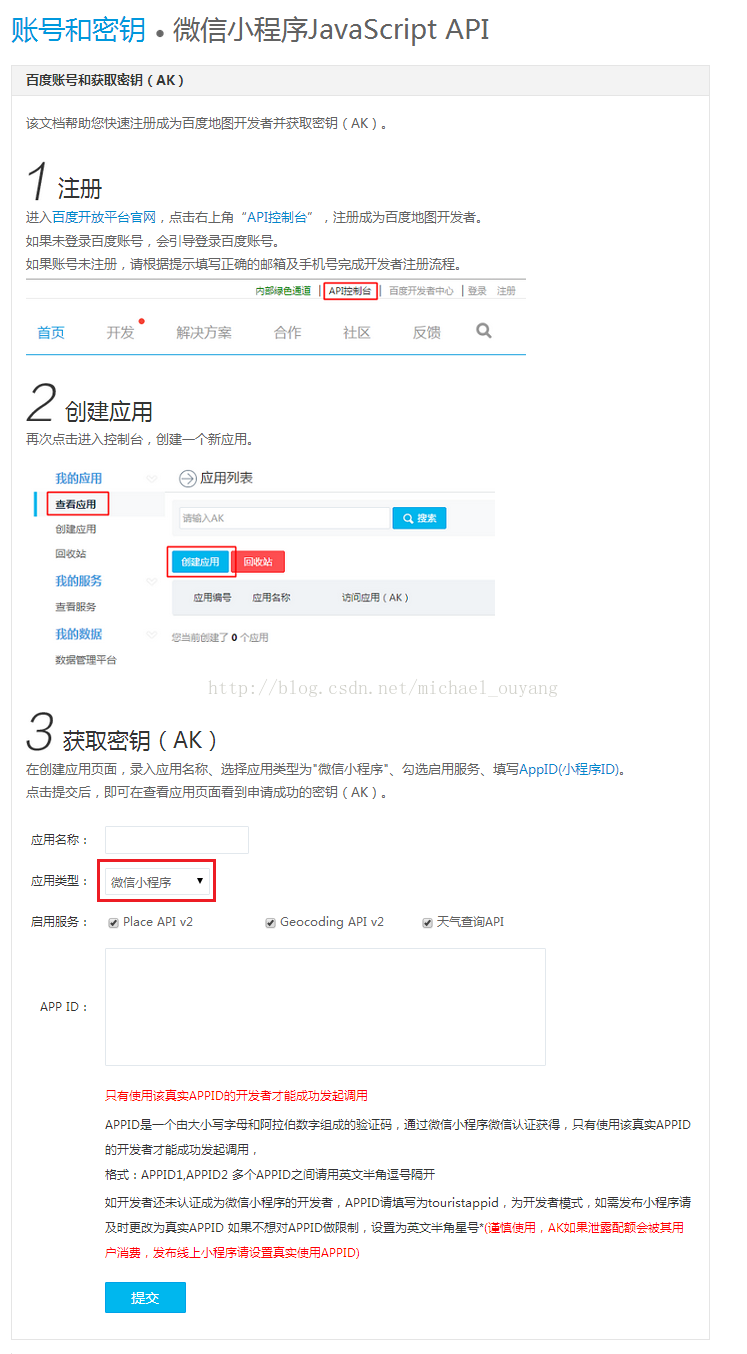Open 数据管理平台 in the sidebar
The width and height of the screenshot is (747, 1354).
pyautogui.click(x=86, y=660)
